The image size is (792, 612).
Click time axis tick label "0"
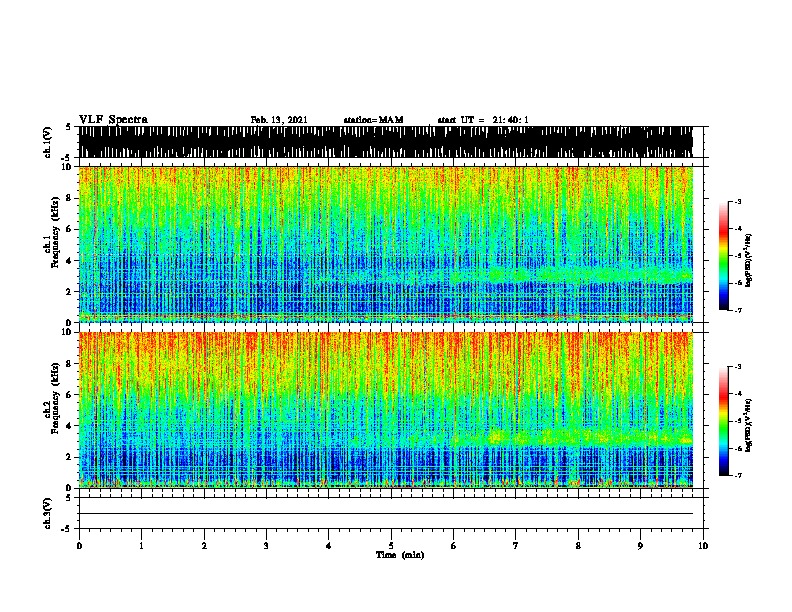pyautogui.click(x=79, y=546)
